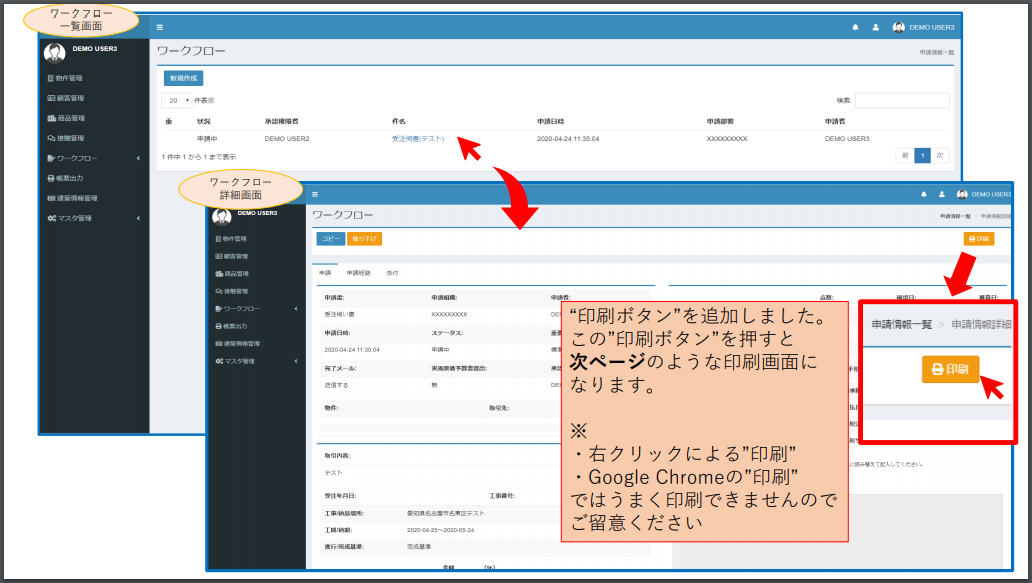Open 接触管理 from the sidebar
Image resolution: width=1032 pixels, height=583 pixels.
click(64, 137)
